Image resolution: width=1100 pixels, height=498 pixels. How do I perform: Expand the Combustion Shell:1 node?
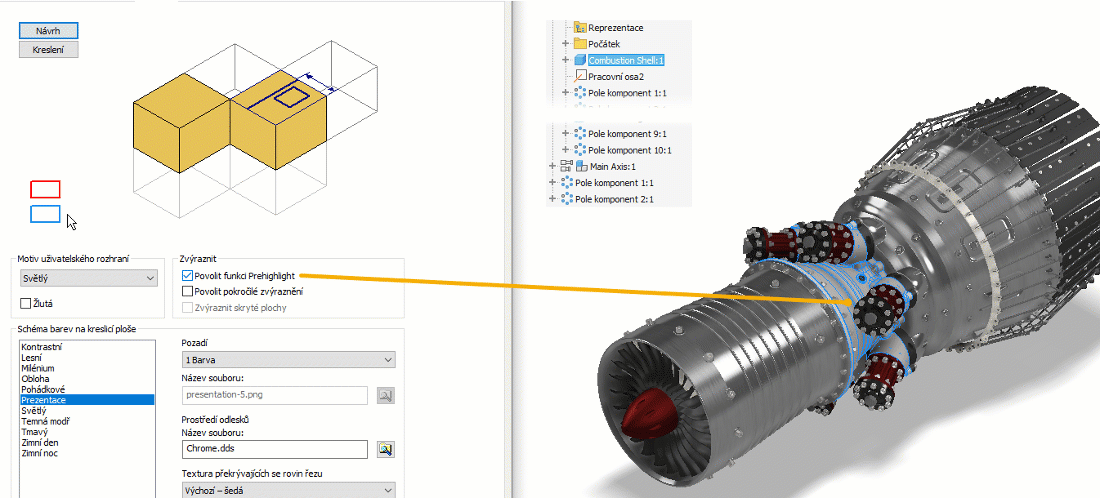click(x=565, y=60)
